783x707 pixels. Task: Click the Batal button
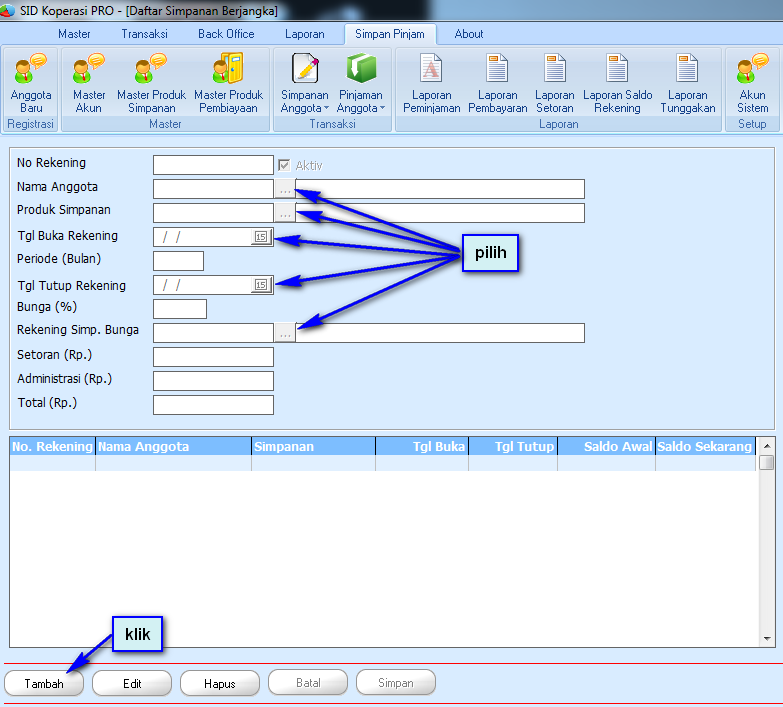tap(308, 683)
